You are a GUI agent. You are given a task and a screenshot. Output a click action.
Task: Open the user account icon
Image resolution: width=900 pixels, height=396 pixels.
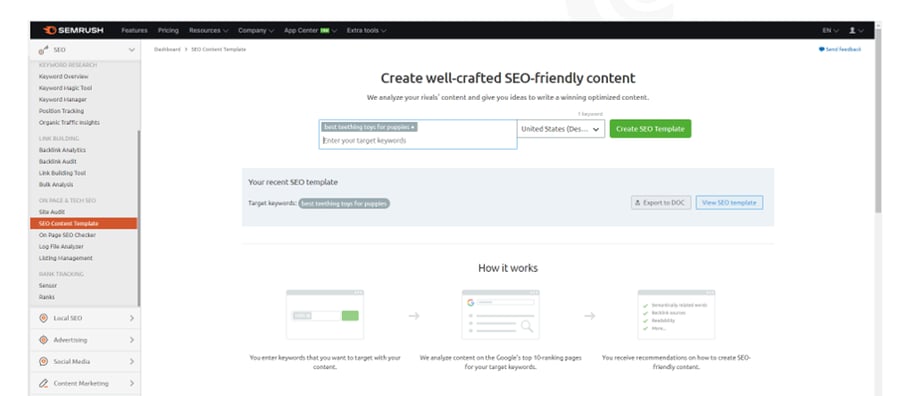tap(852, 30)
